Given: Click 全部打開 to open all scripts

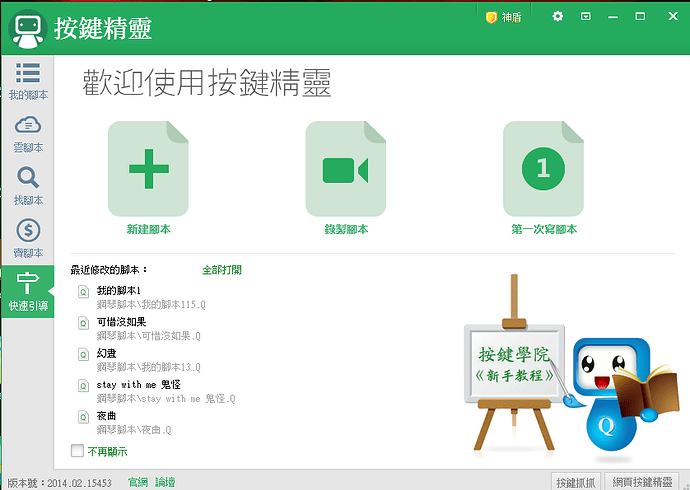Looking at the screenshot, I should [222, 270].
